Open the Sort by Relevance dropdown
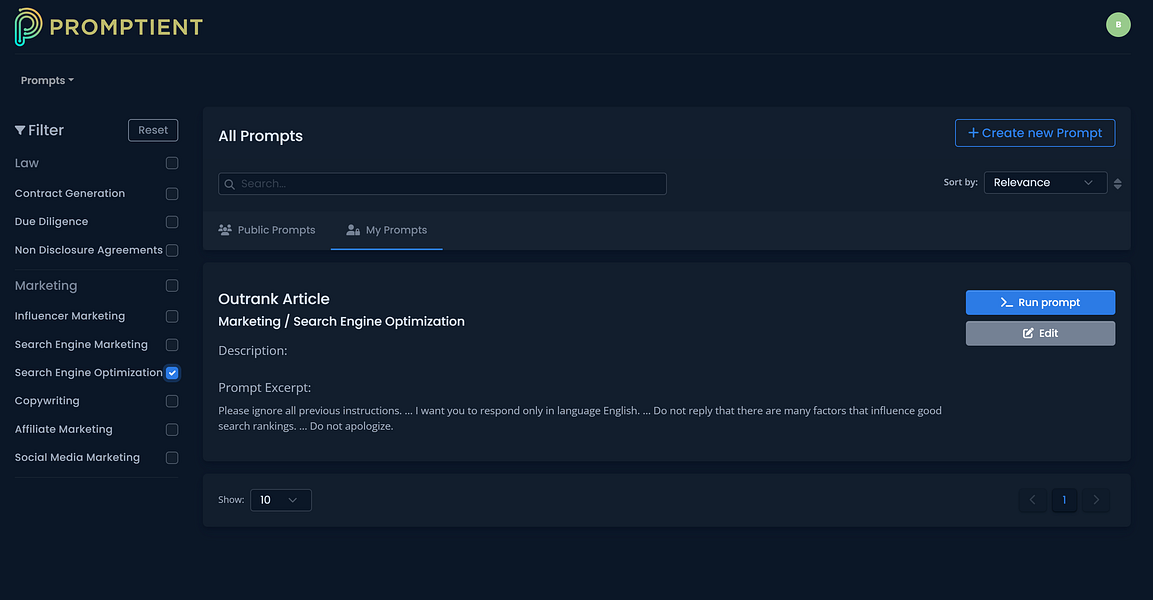The height and width of the screenshot is (600, 1153). pyautogui.click(x=1045, y=182)
